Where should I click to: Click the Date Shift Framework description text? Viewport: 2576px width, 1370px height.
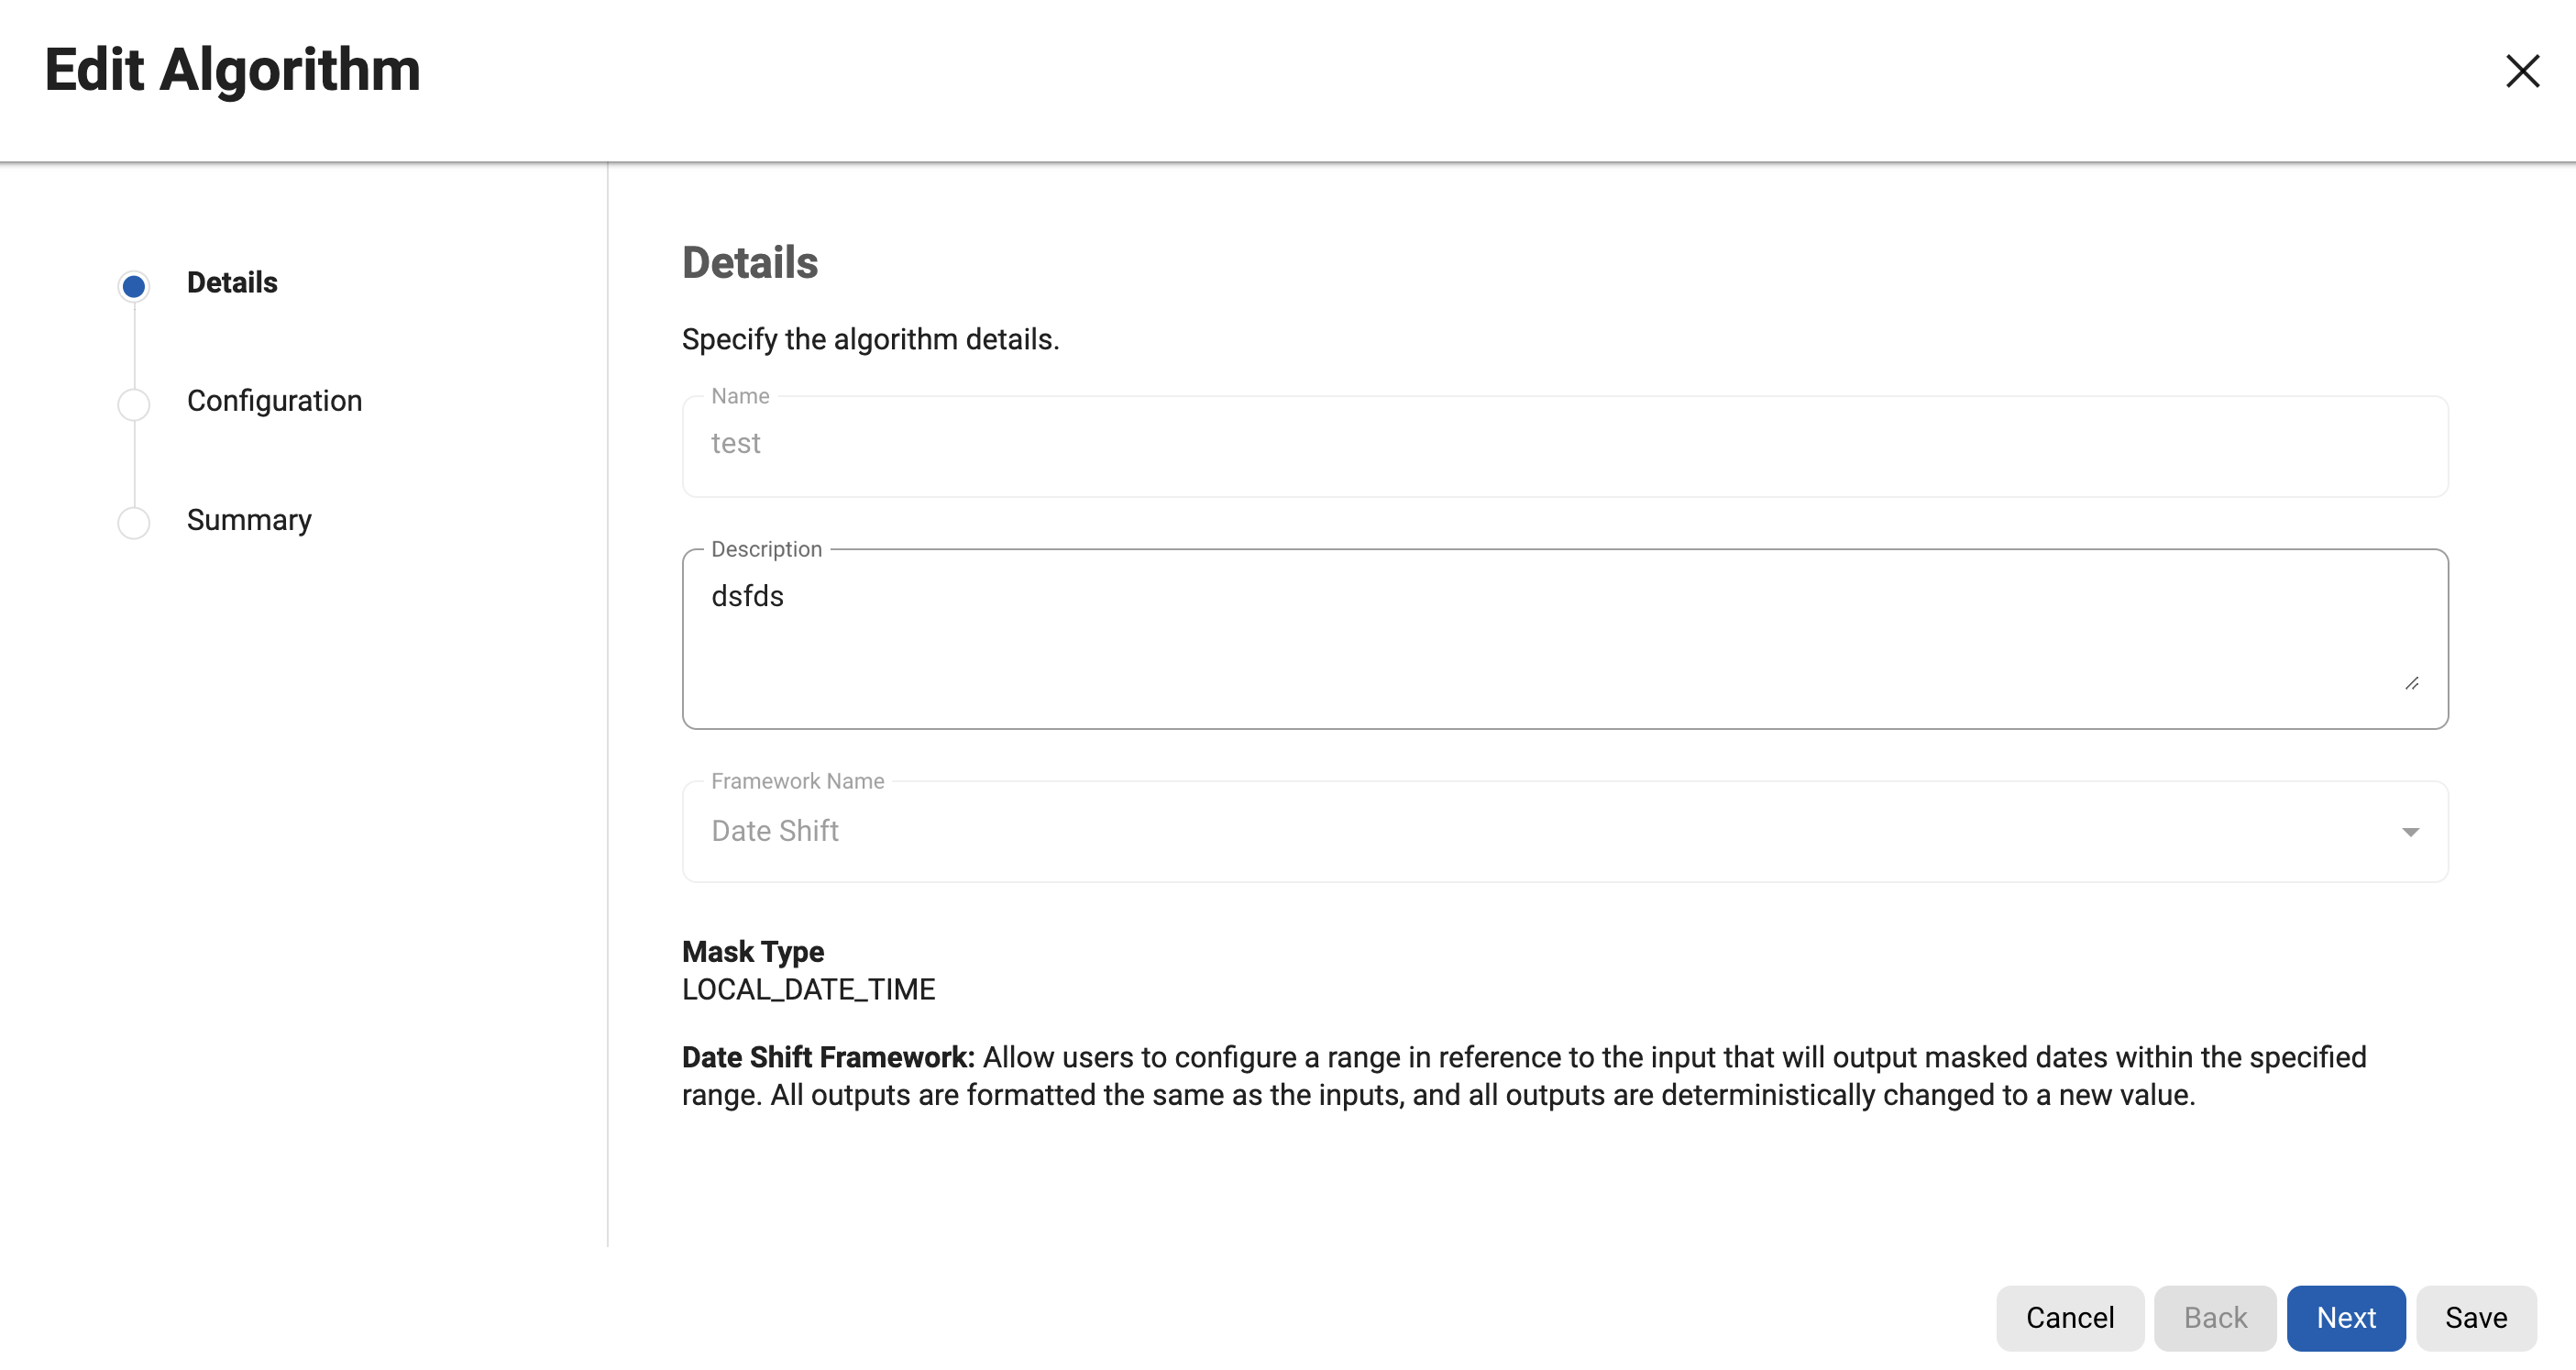[1524, 1076]
